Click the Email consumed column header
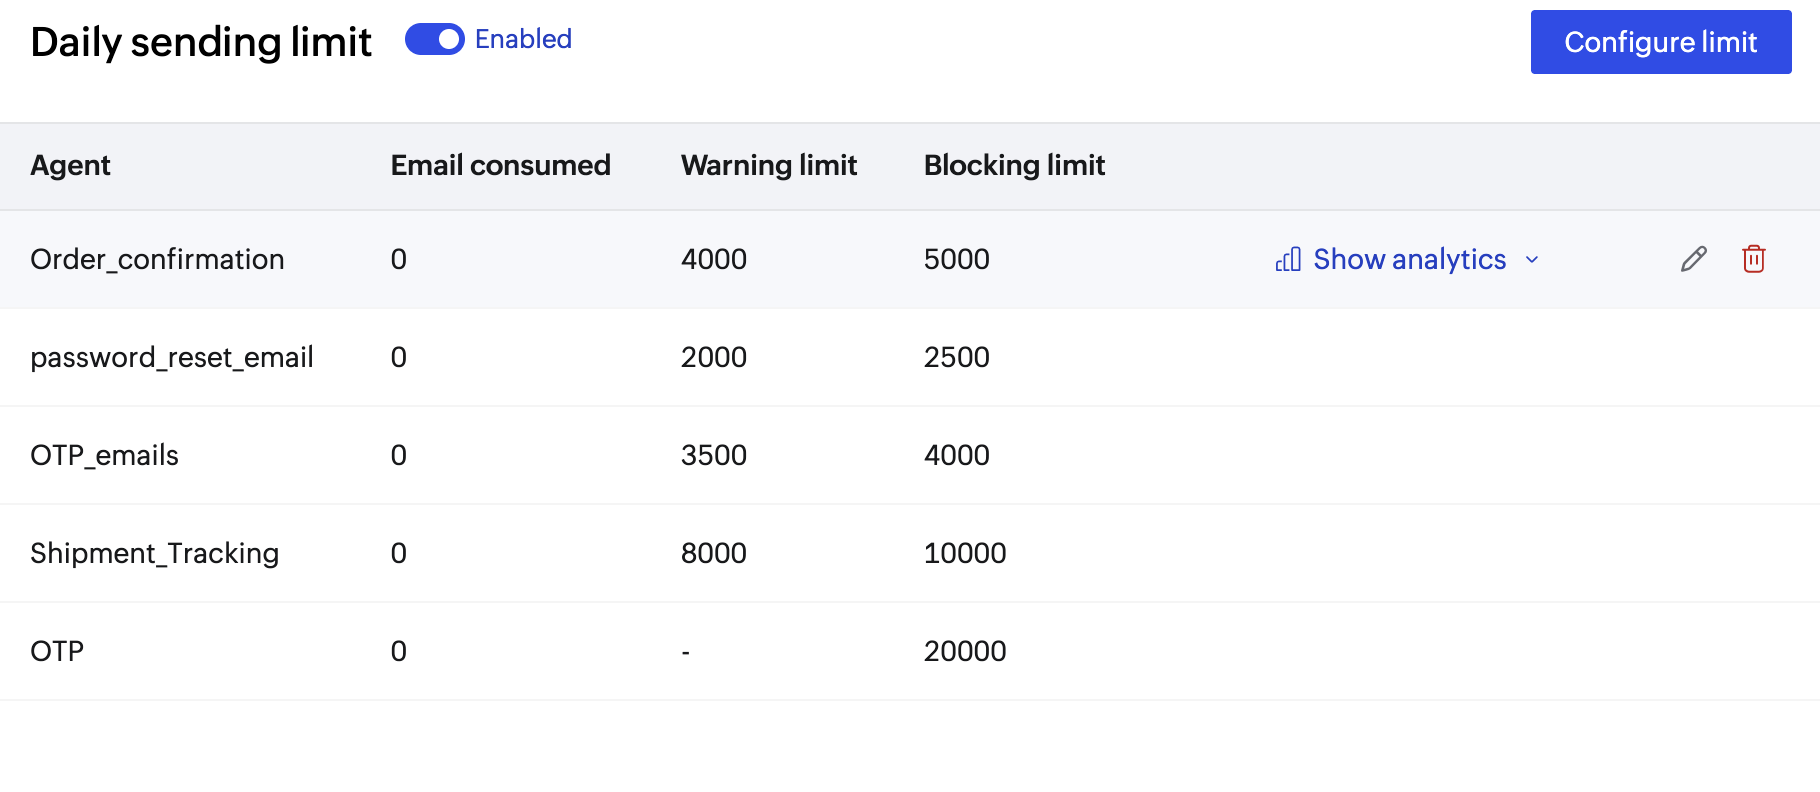This screenshot has height=792, width=1820. 500,166
